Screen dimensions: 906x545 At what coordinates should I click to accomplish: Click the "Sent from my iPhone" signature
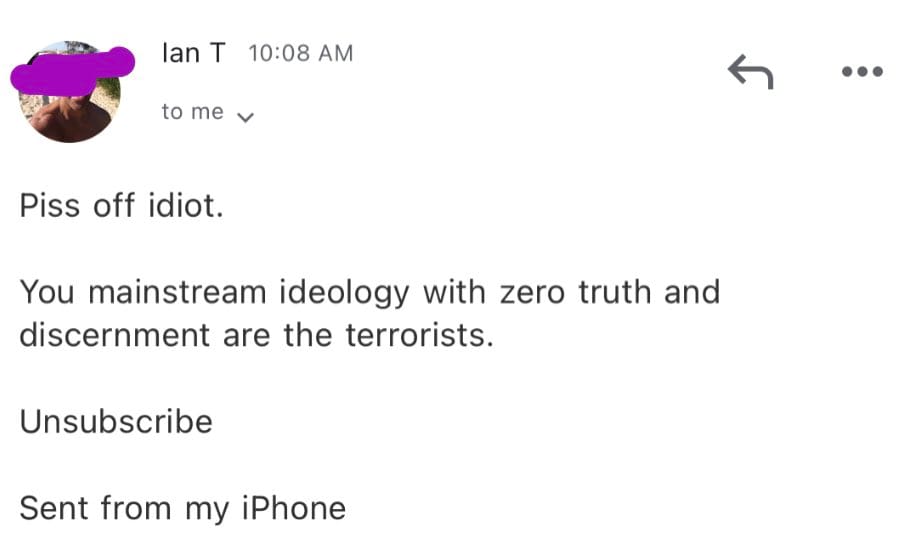(183, 509)
